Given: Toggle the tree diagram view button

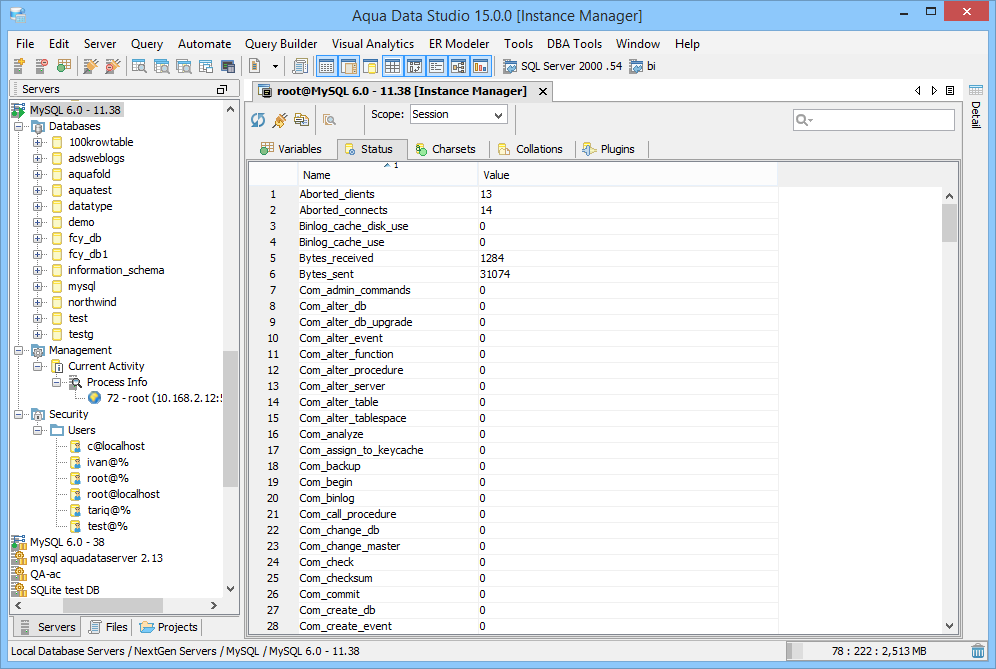Looking at the screenshot, I should pos(459,65).
